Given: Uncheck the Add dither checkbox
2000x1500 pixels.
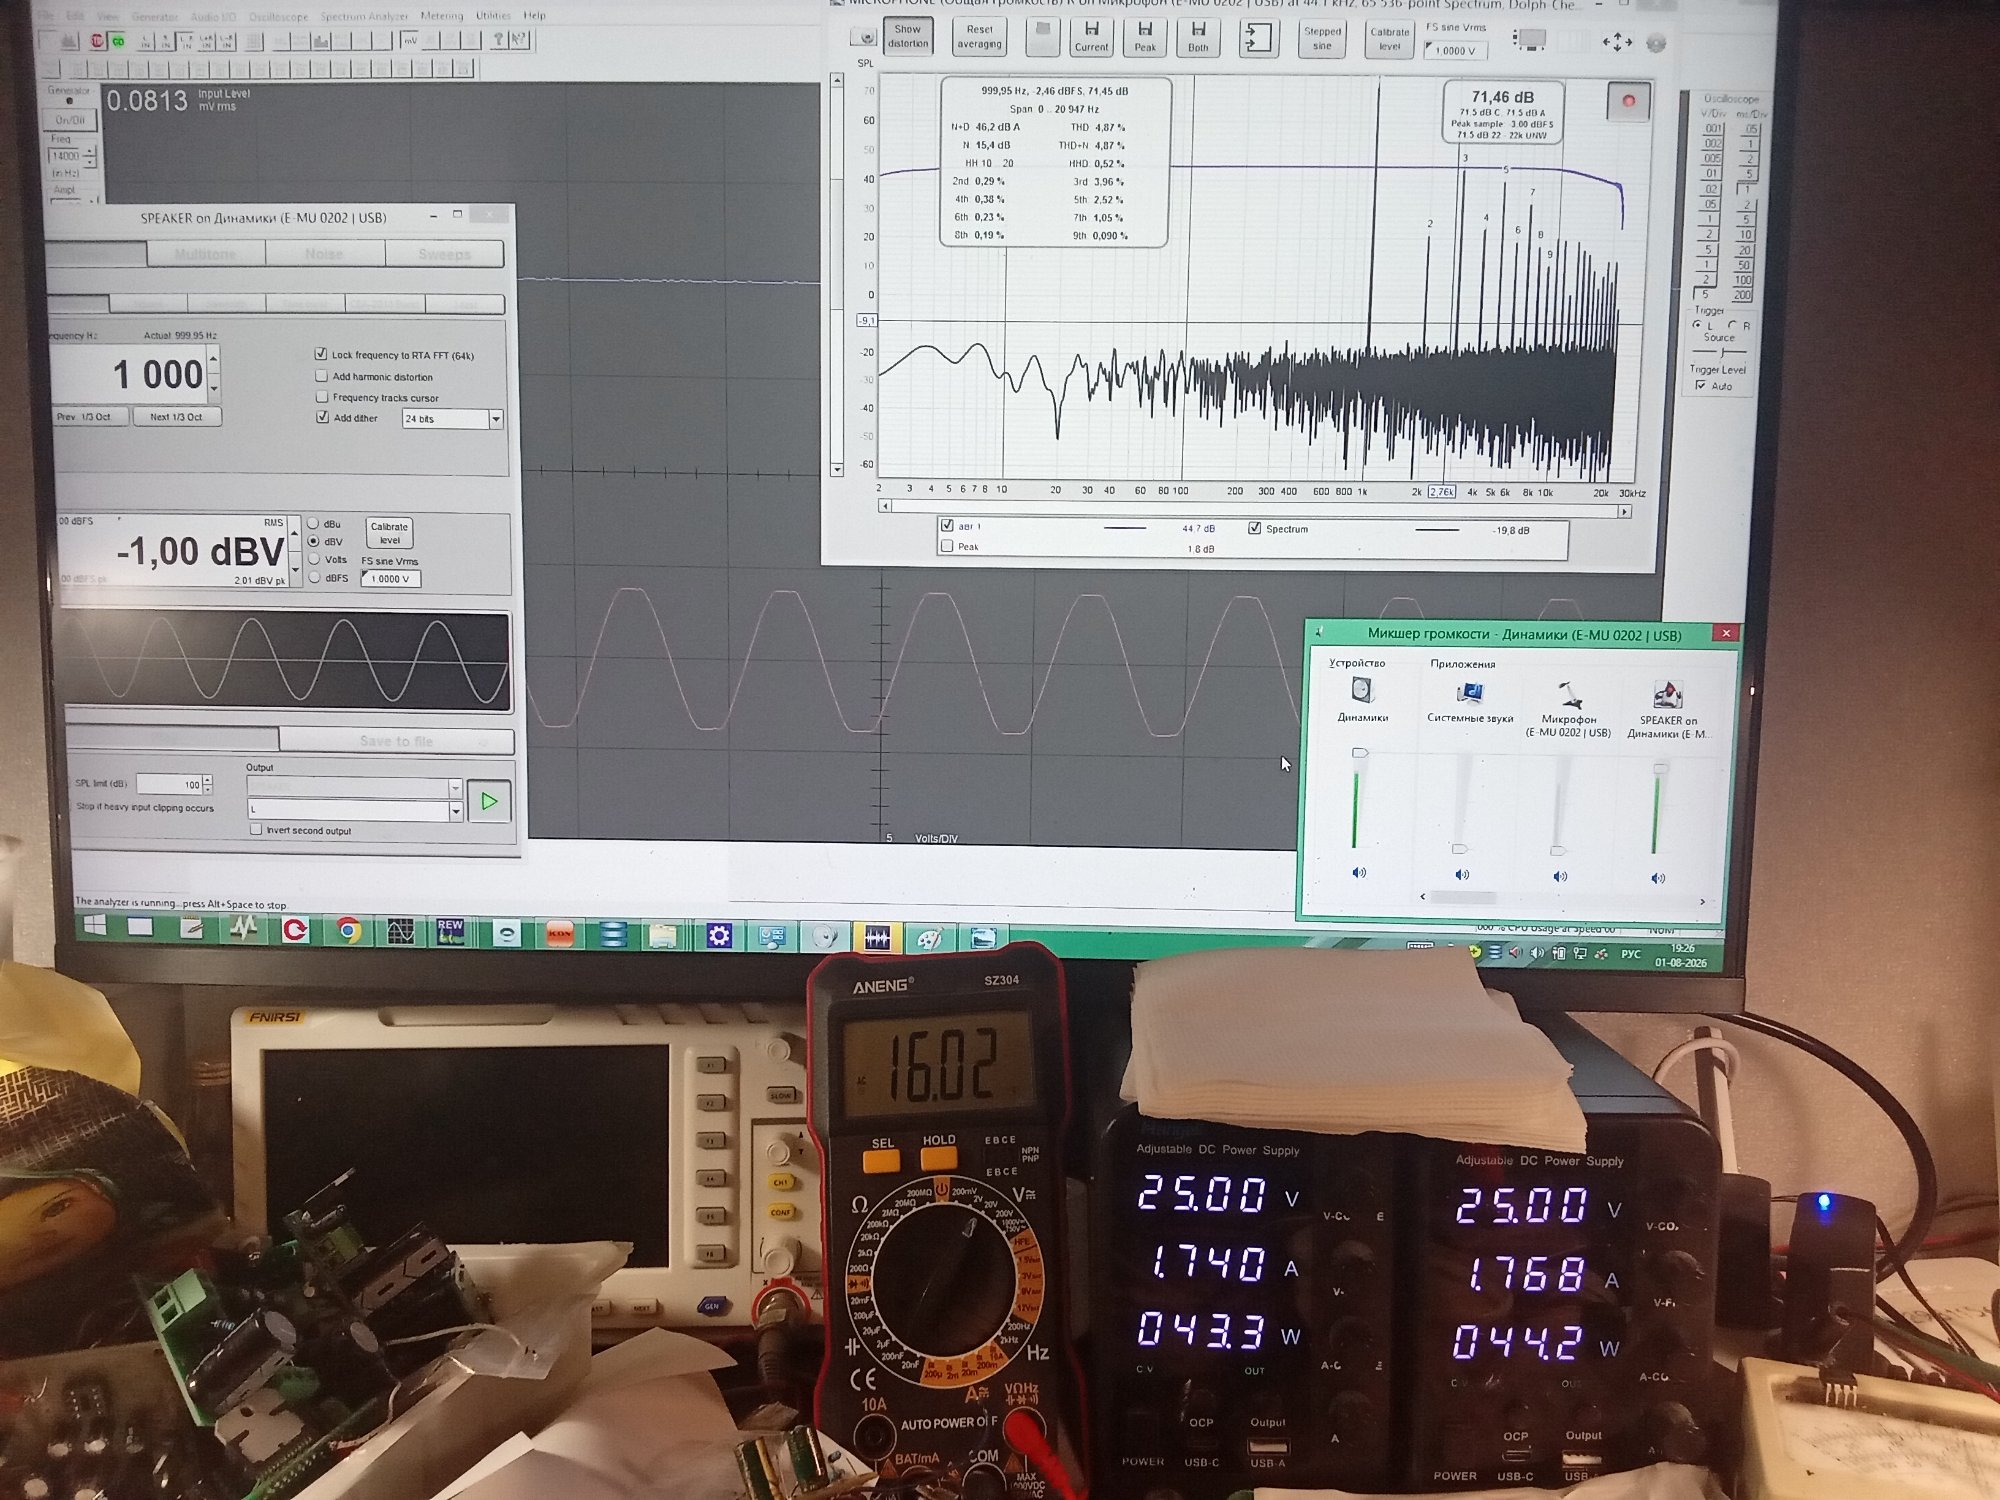Looking at the screenshot, I should point(322,417).
